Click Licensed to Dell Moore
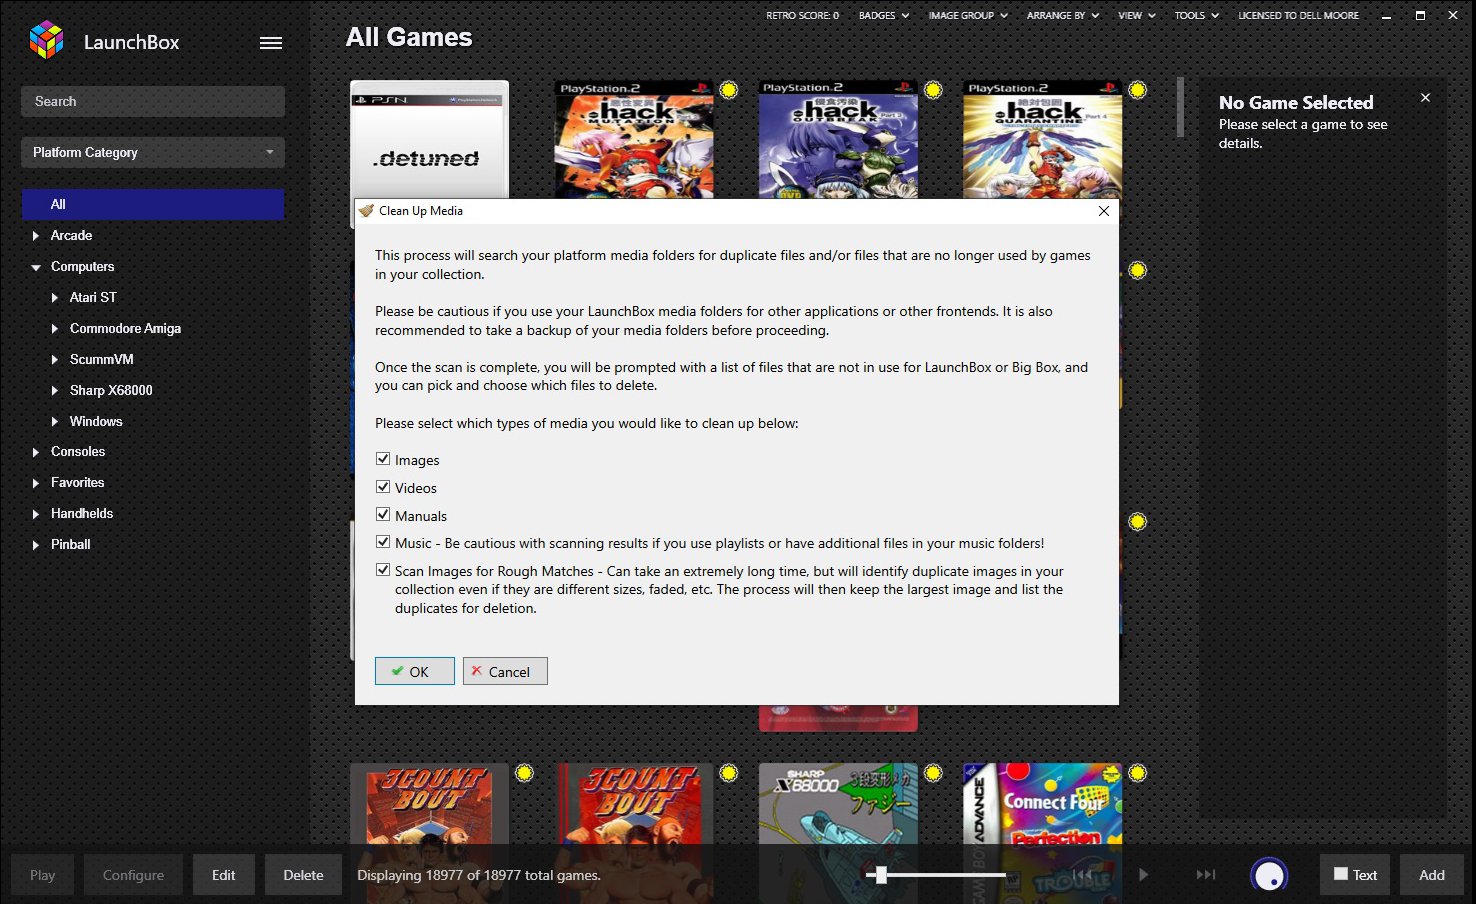The height and width of the screenshot is (904, 1476). coord(1298,15)
